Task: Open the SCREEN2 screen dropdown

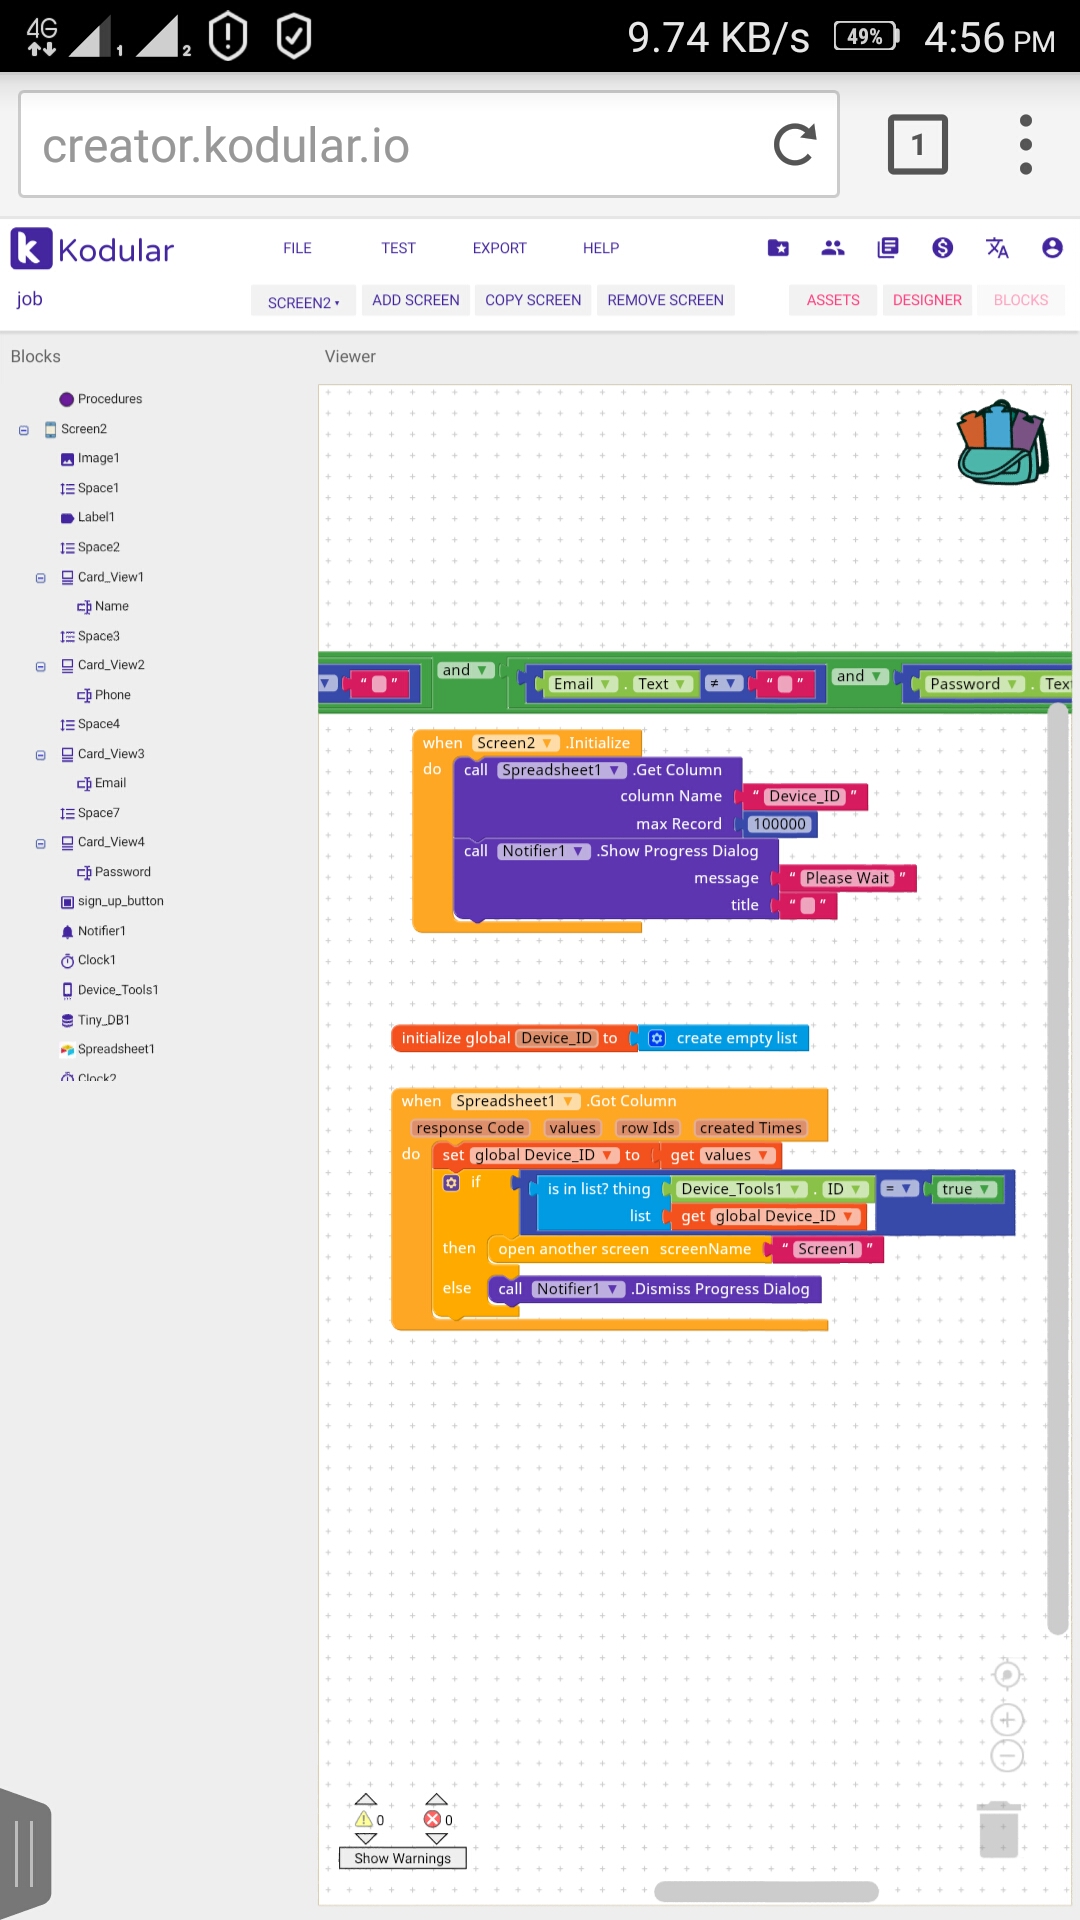Action: pyautogui.click(x=303, y=302)
